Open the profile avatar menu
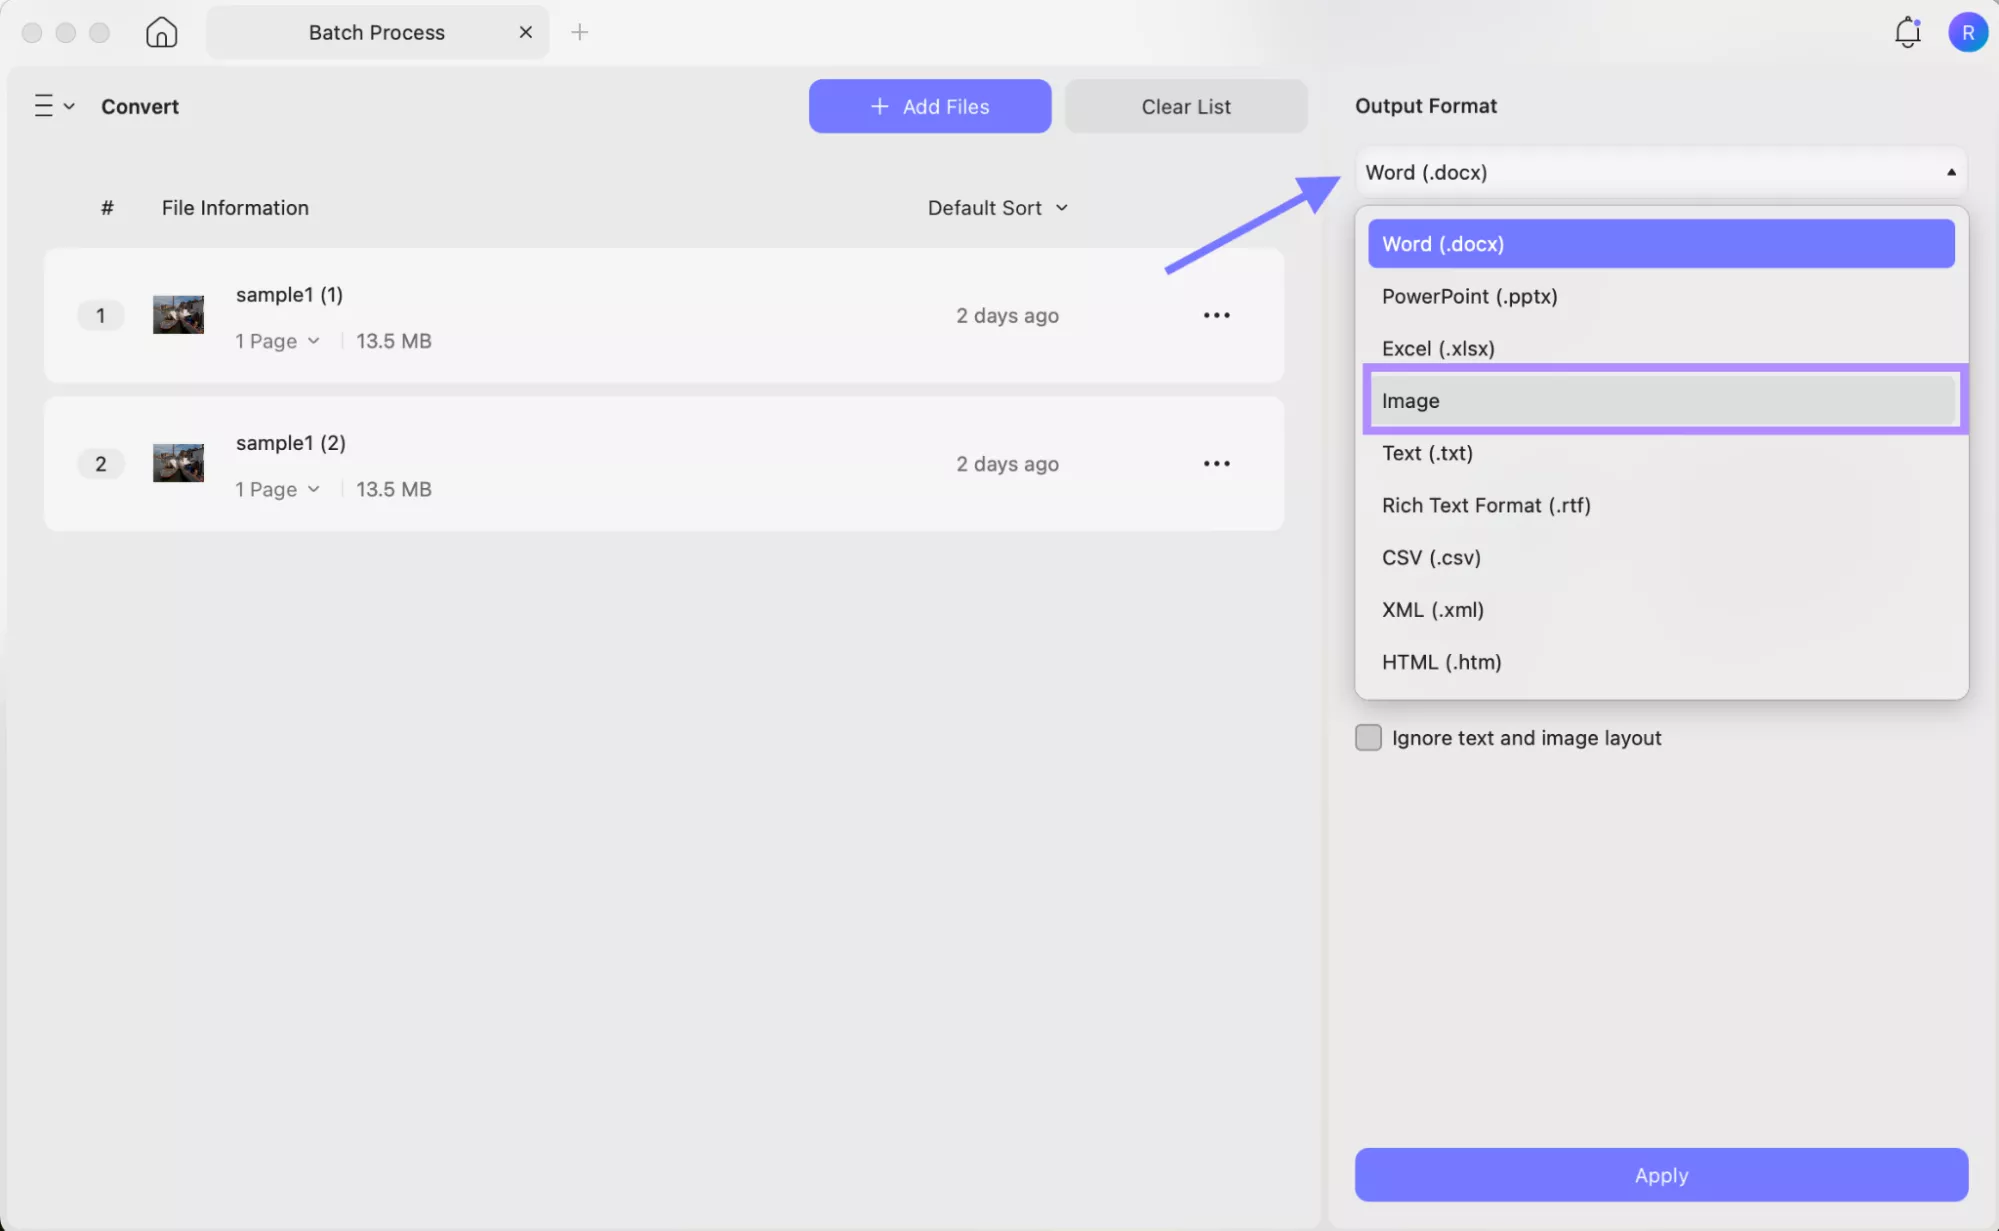This screenshot has height=1231, width=1999. (1968, 31)
